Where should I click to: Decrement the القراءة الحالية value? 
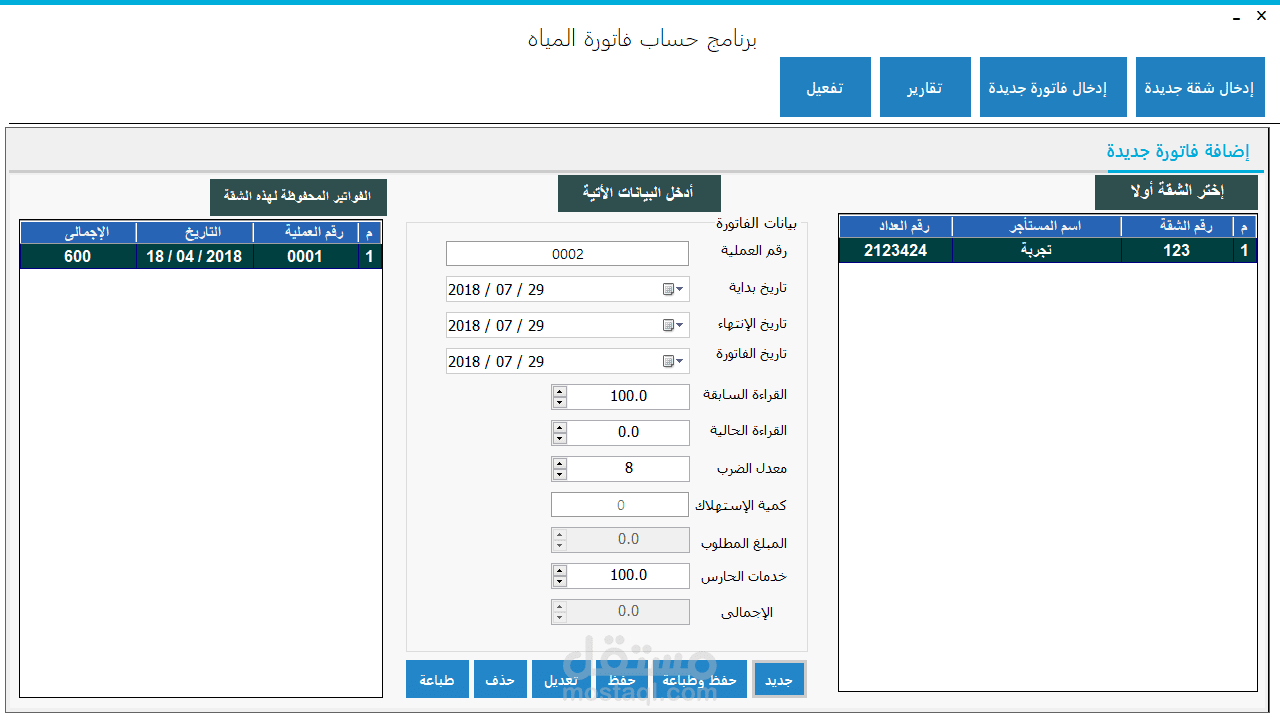click(559, 437)
